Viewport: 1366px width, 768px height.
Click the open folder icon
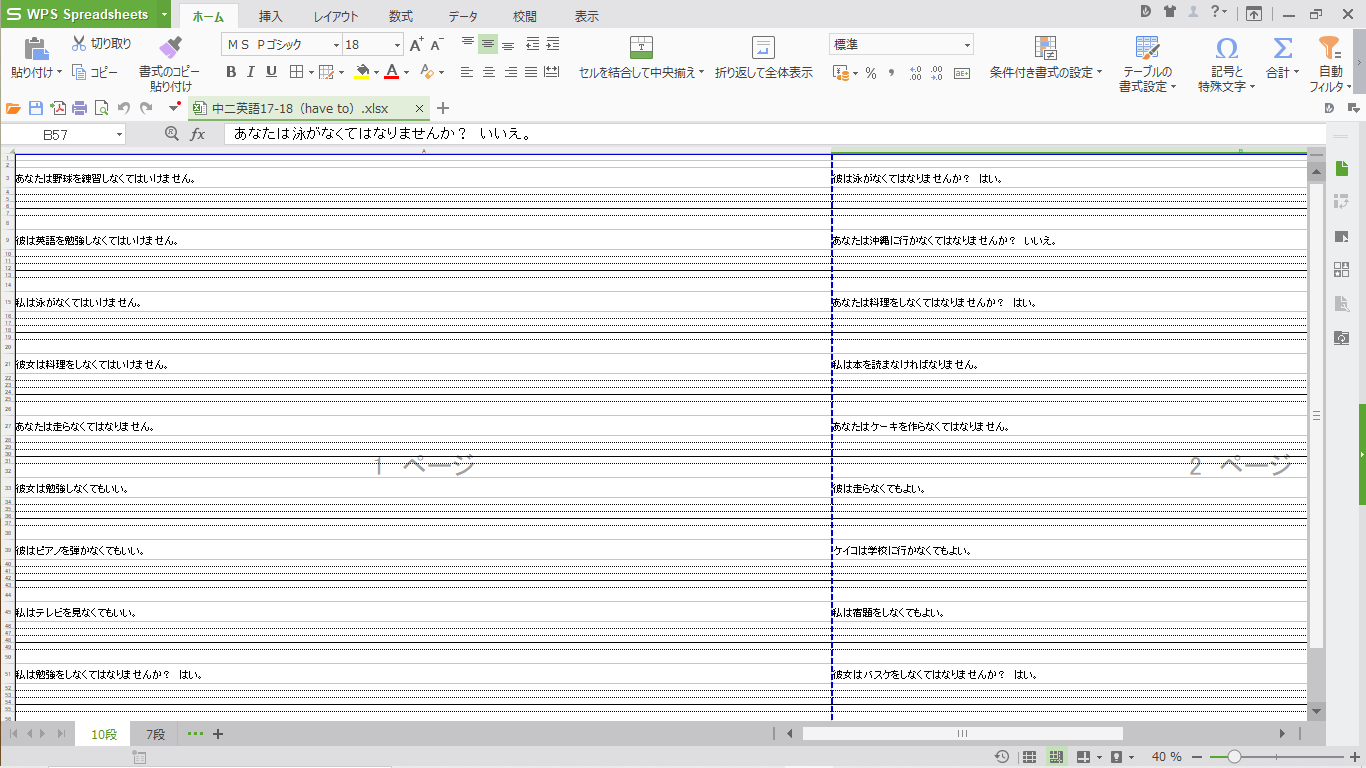pos(13,108)
